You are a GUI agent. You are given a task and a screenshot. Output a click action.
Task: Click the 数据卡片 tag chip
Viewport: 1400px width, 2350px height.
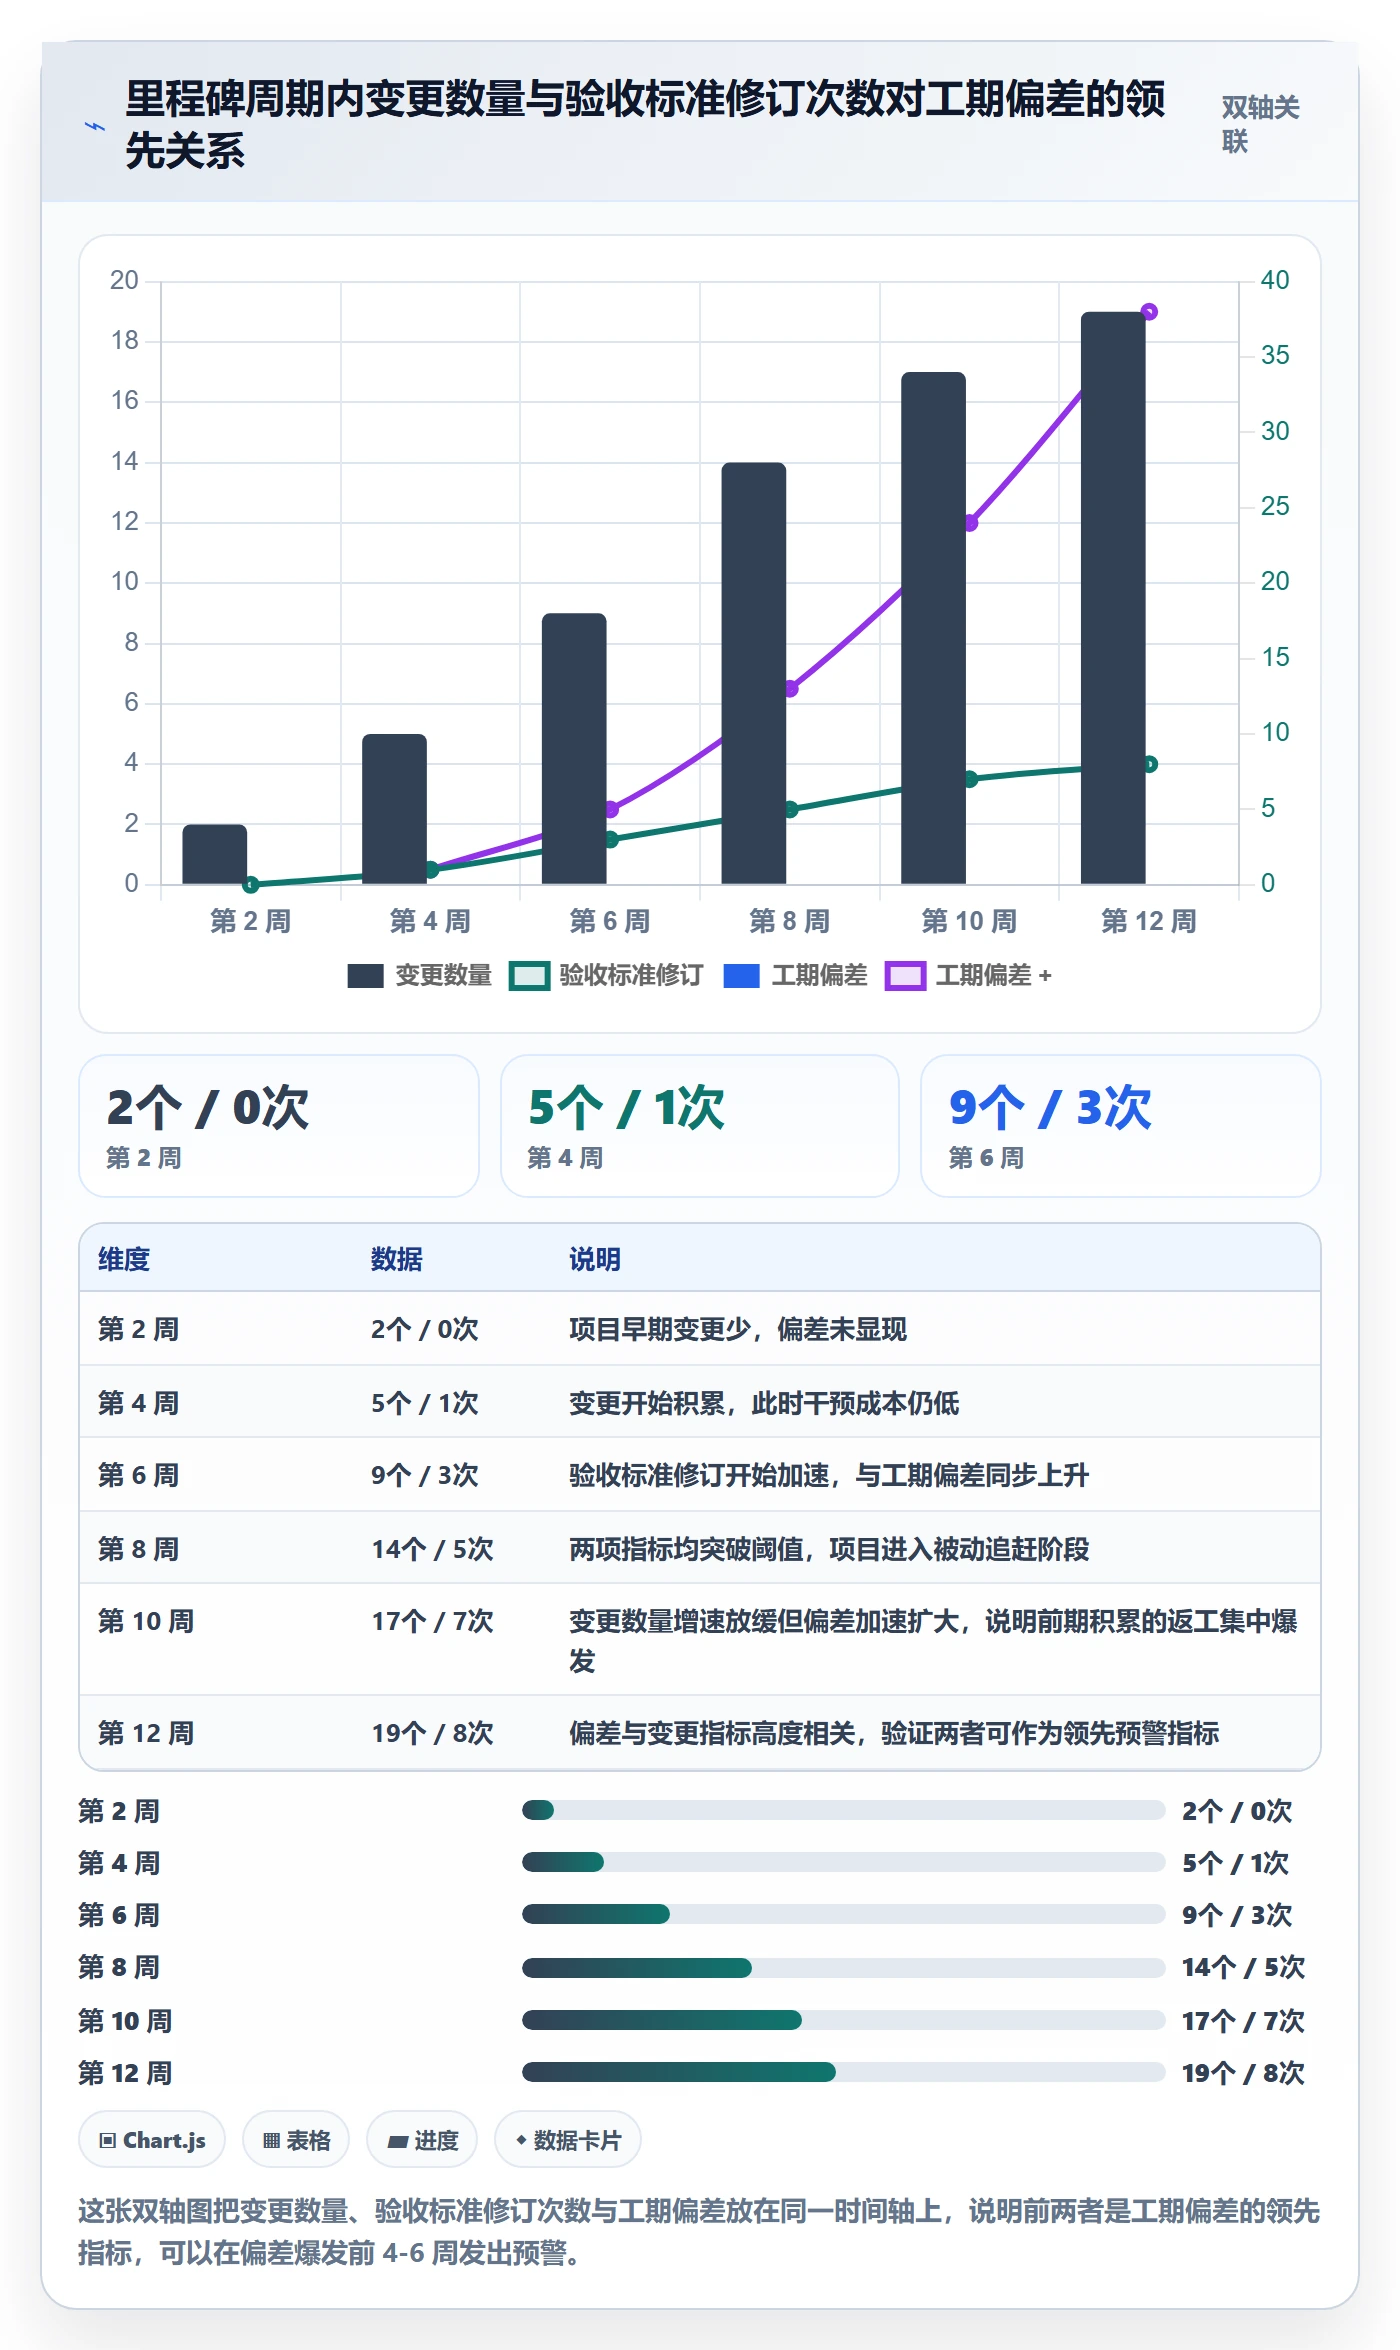tap(568, 2140)
